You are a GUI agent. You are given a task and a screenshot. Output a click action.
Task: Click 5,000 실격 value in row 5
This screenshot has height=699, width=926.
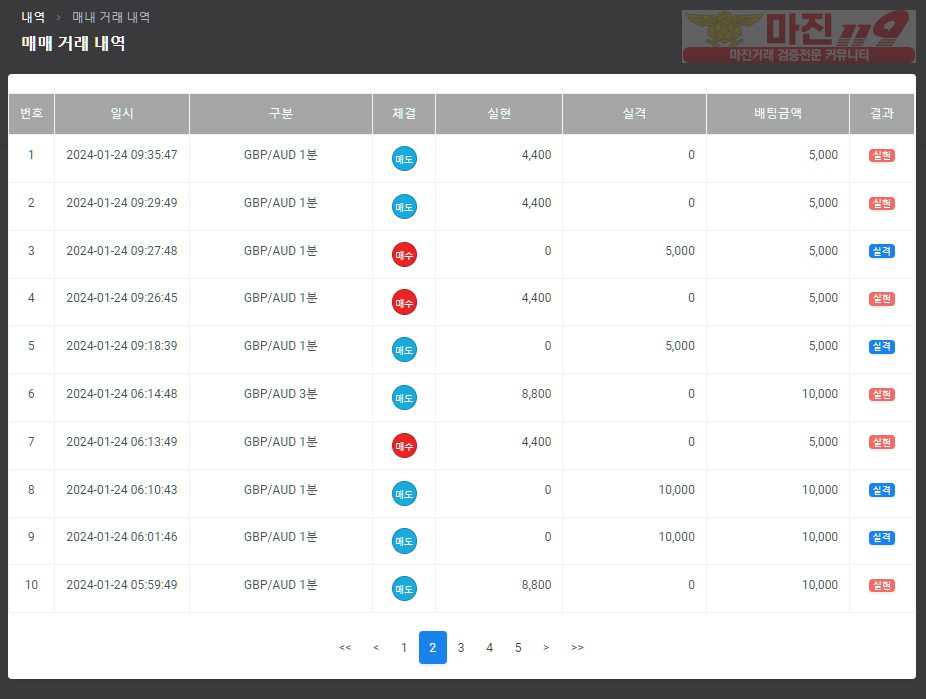pyautogui.click(x=680, y=346)
